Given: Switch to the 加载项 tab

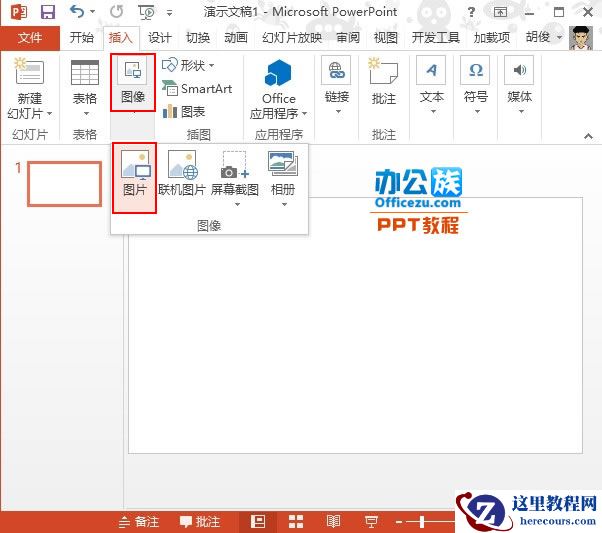Looking at the screenshot, I should click(x=492, y=38).
